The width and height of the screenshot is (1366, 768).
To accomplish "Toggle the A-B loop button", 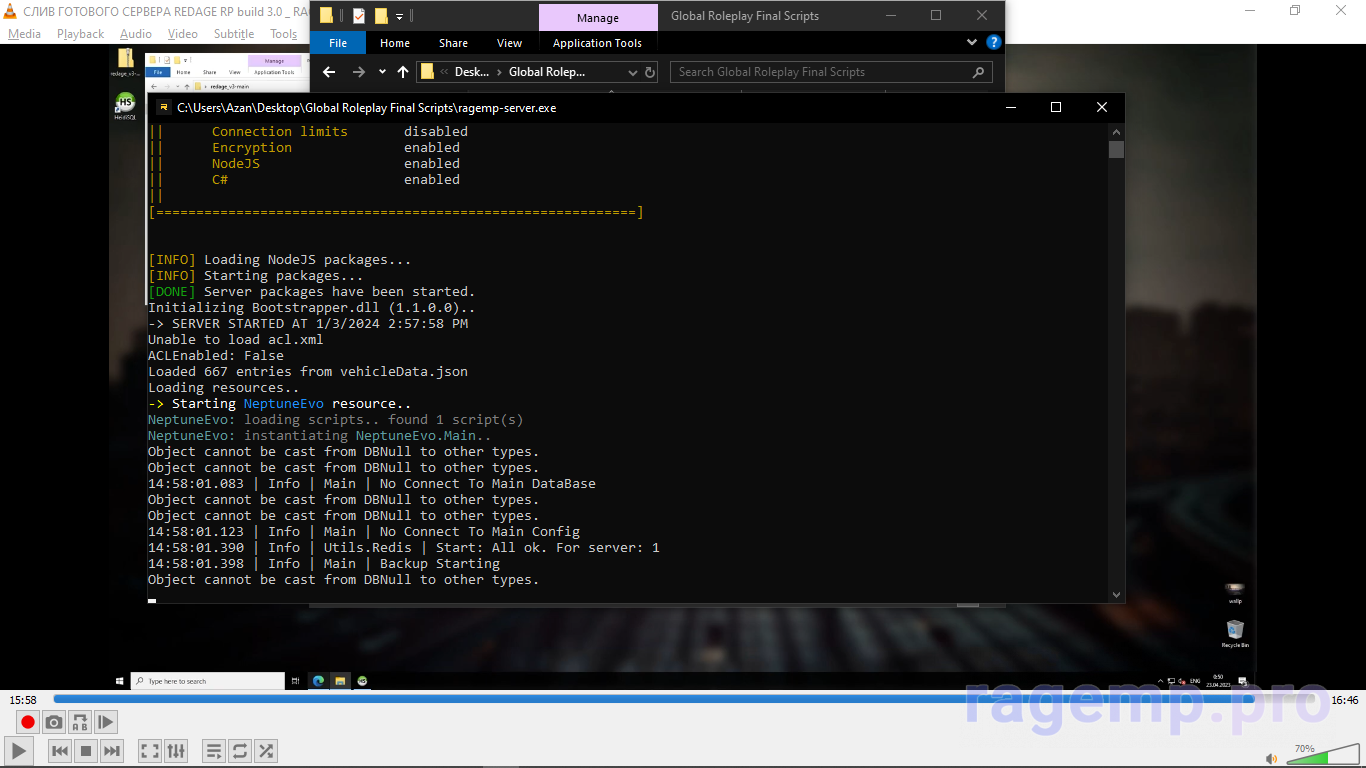I will pos(80,722).
